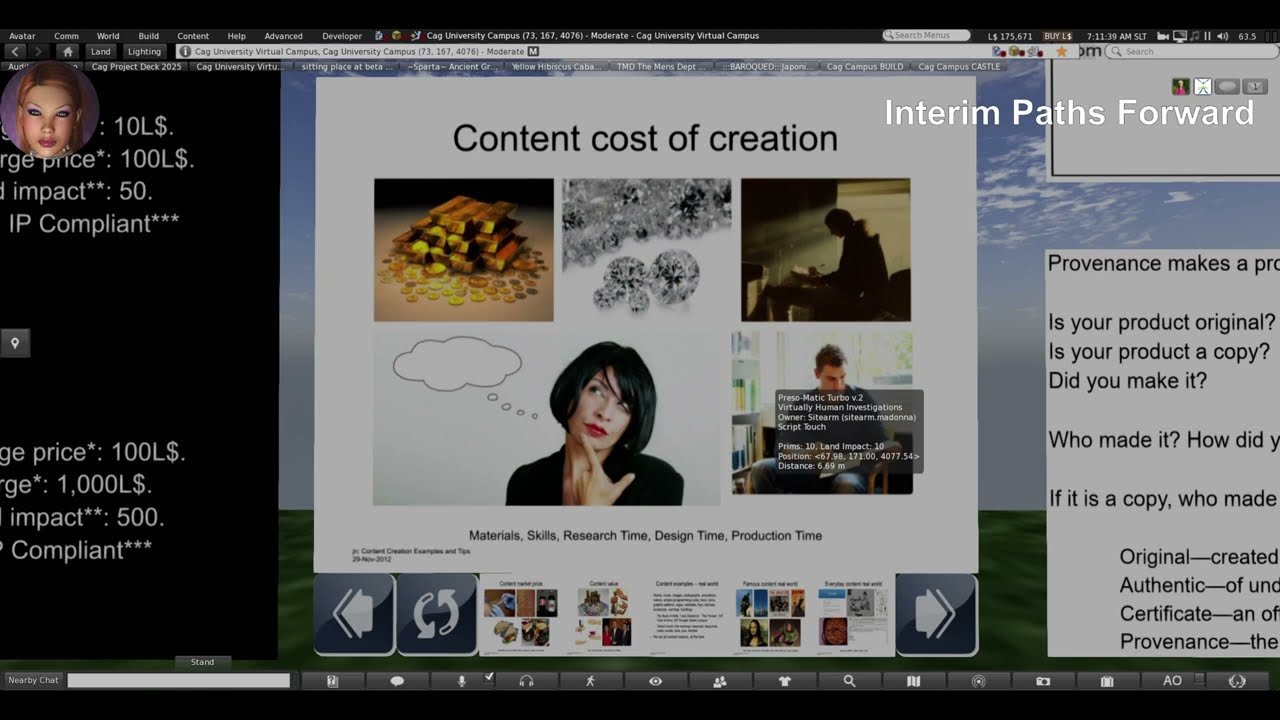Click the Stand button
The width and height of the screenshot is (1280, 720).
tap(203, 662)
